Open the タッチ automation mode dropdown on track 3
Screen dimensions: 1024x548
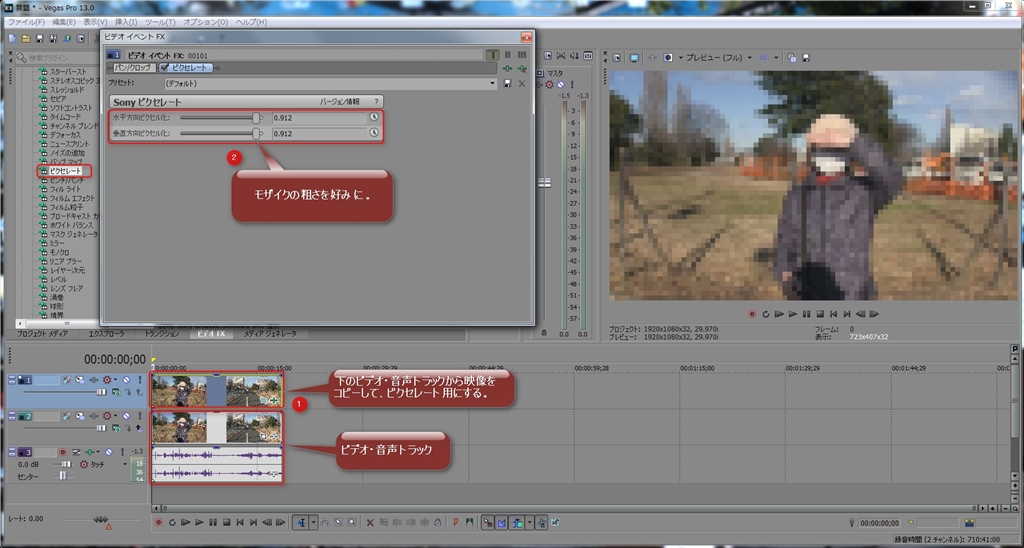tap(125, 464)
